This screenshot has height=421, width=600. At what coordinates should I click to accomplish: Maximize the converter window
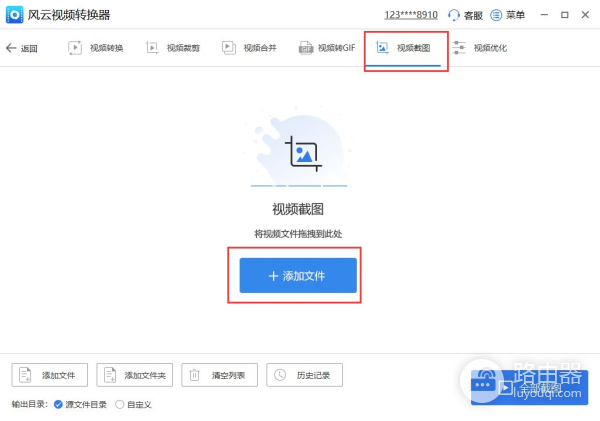(x=565, y=15)
